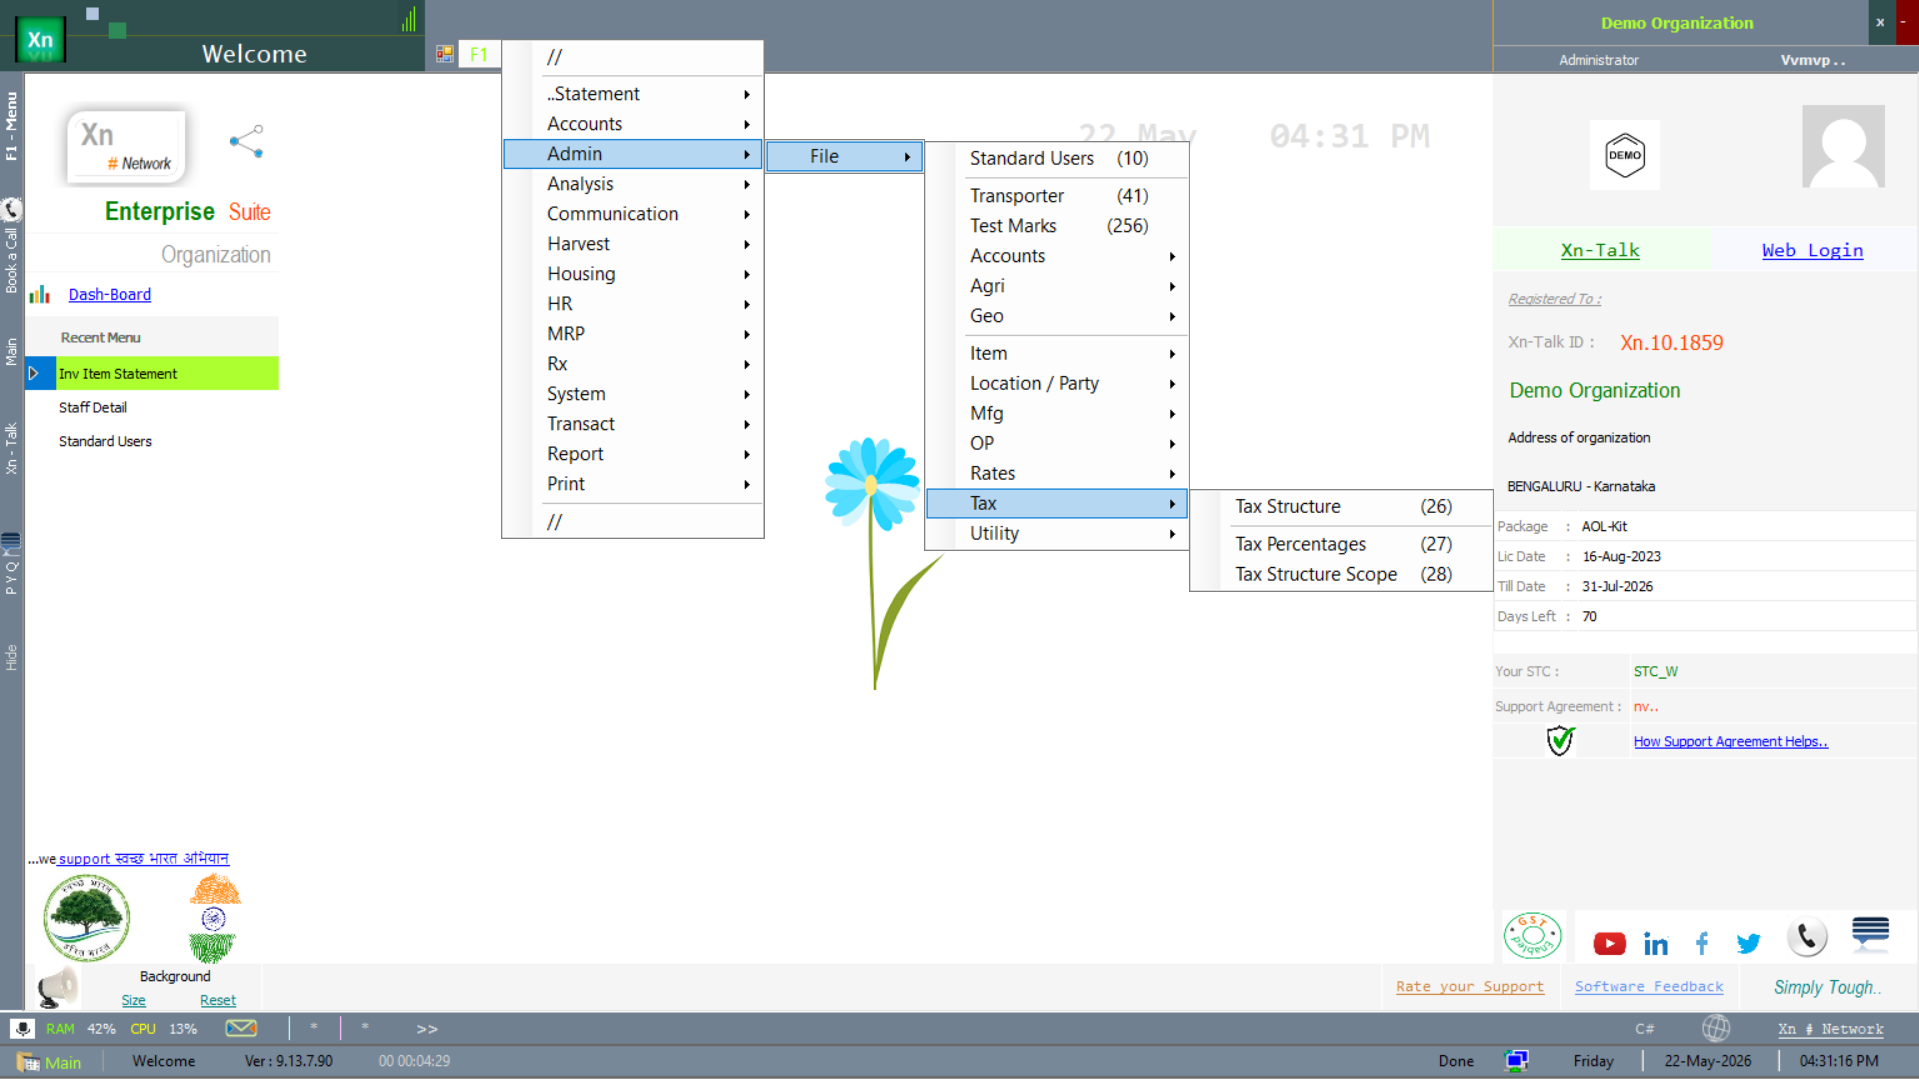Click the Main folder icon in taskbar
The height and width of the screenshot is (1079, 1919).
click(x=27, y=1062)
